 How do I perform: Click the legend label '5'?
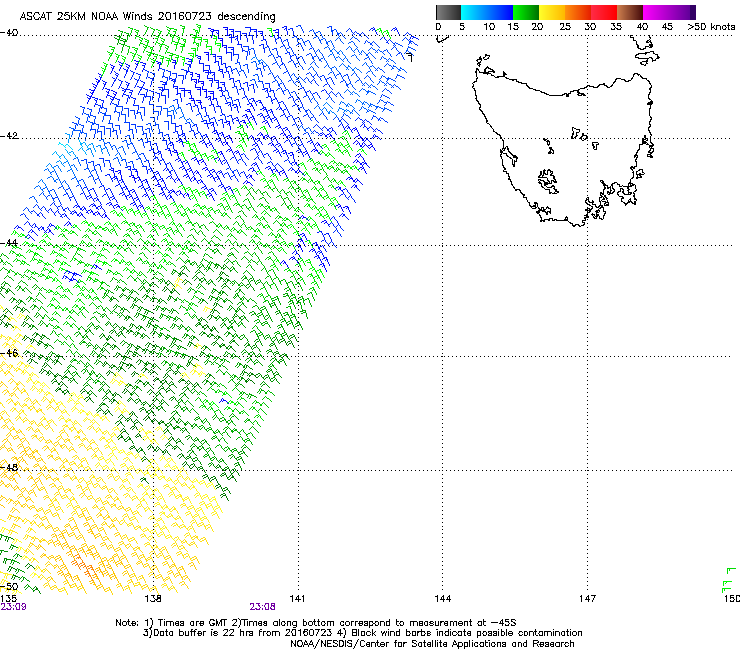(x=462, y=27)
